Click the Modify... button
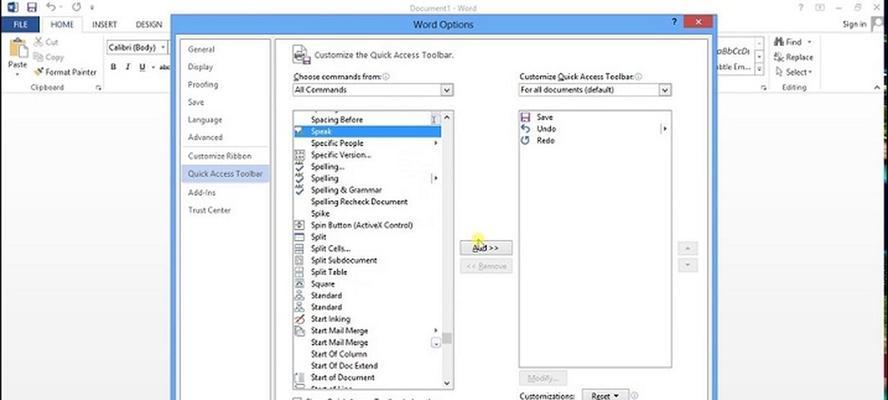Image resolution: width=888 pixels, height=400 pixels. 543,378
